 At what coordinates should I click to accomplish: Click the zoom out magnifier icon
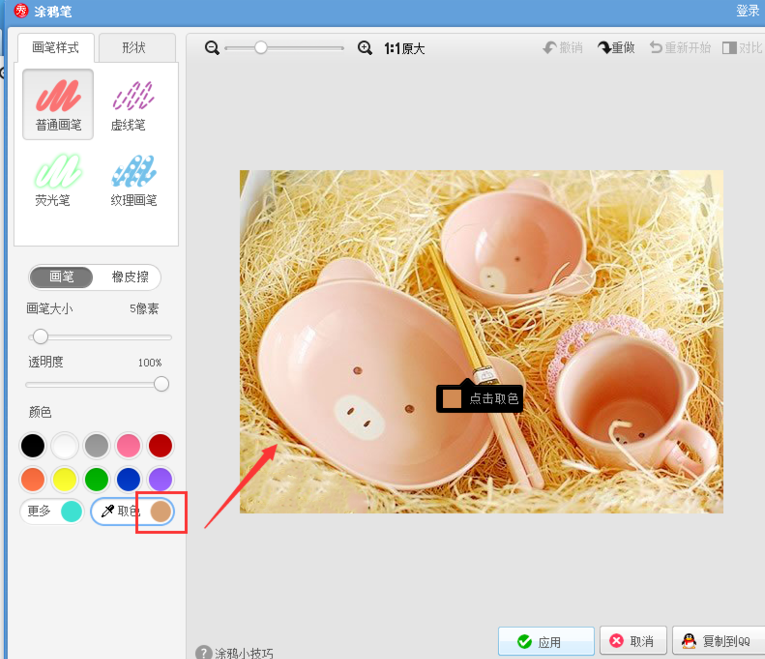coord(212,47)
